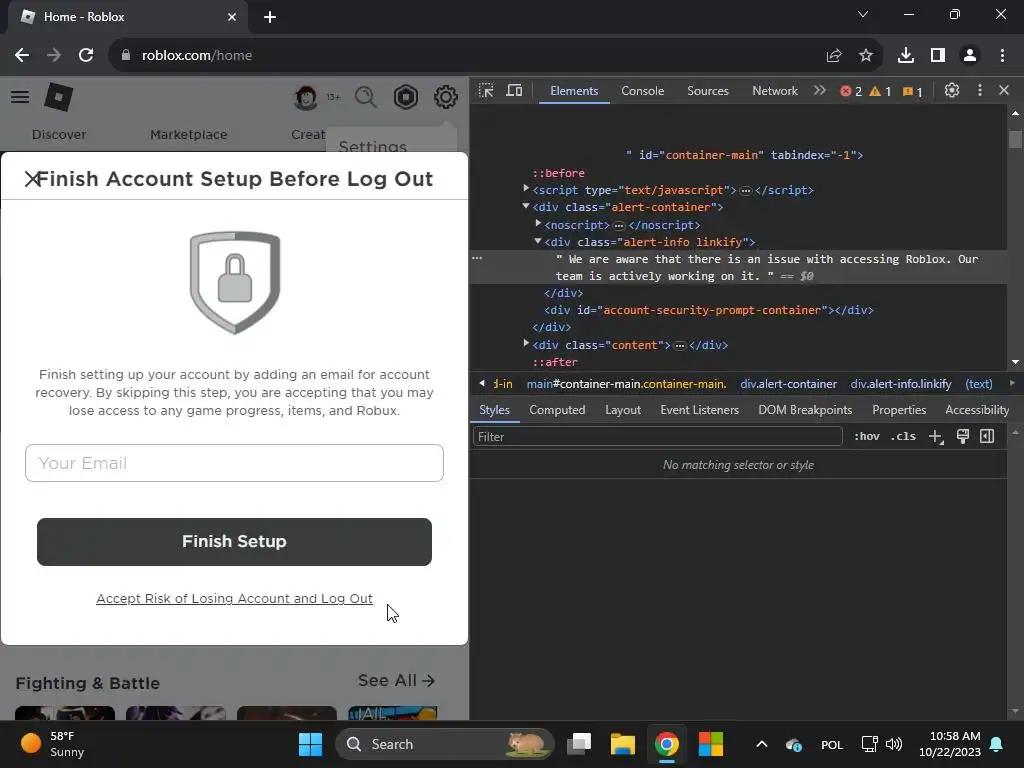Screen dimensions: 1024x768
Task: Close the DevTools panel
Action: tap(1004, 90)
